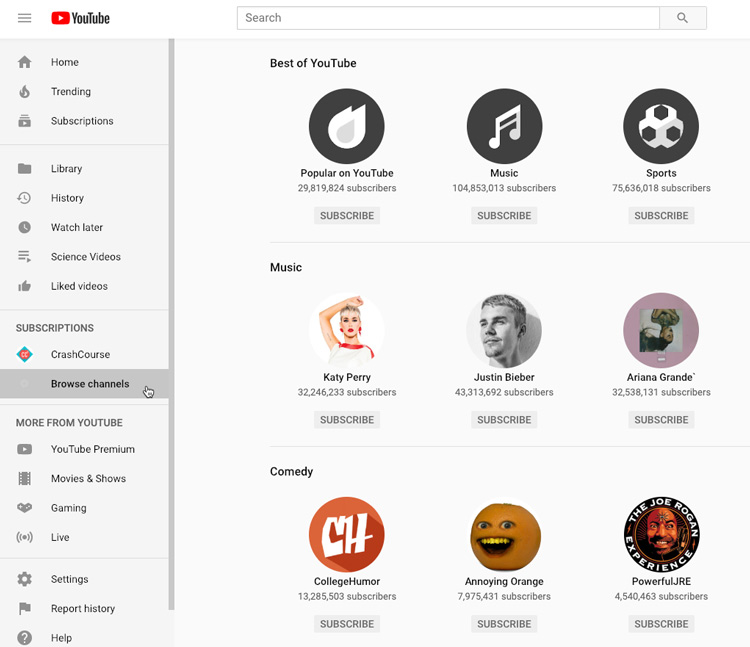Click the Sports soccer ball icon
The height and width of the screenshot is (647, 750).
pyautogui.click(x=661, y=126)
